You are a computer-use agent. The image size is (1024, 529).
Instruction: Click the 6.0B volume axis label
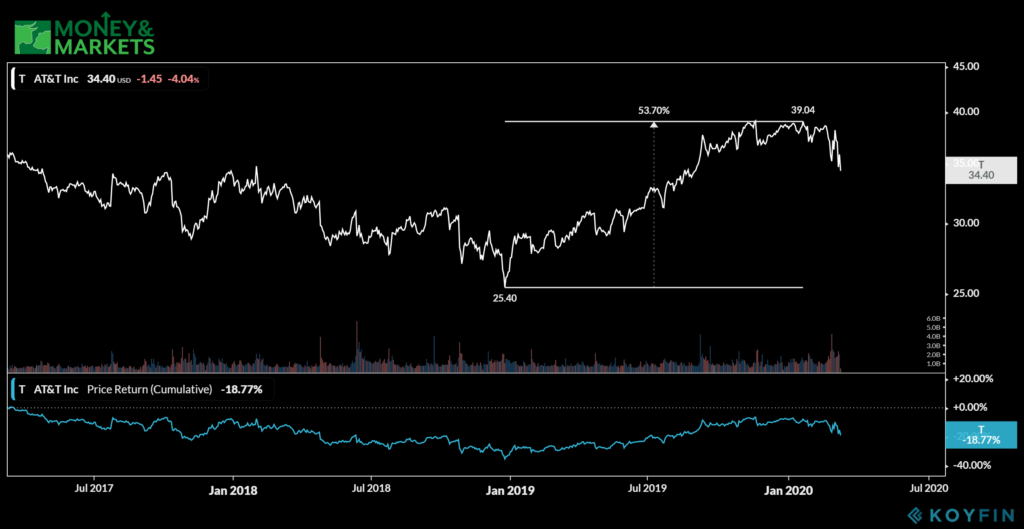click(931, 318)
